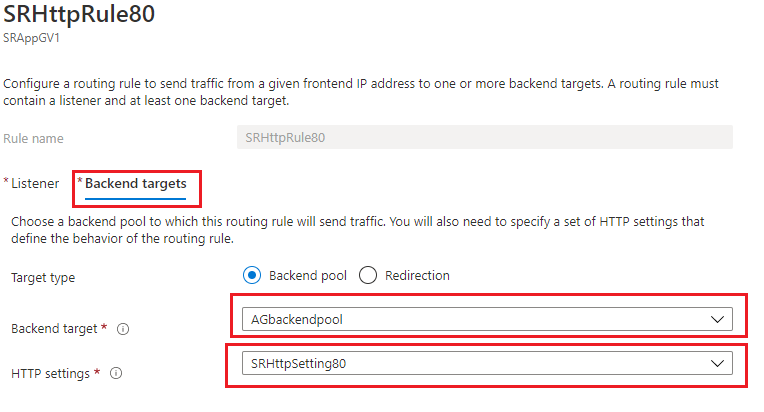The image size is (764, 412).
Task: Click the SRHttpRule80 page title
Action: 80,16
